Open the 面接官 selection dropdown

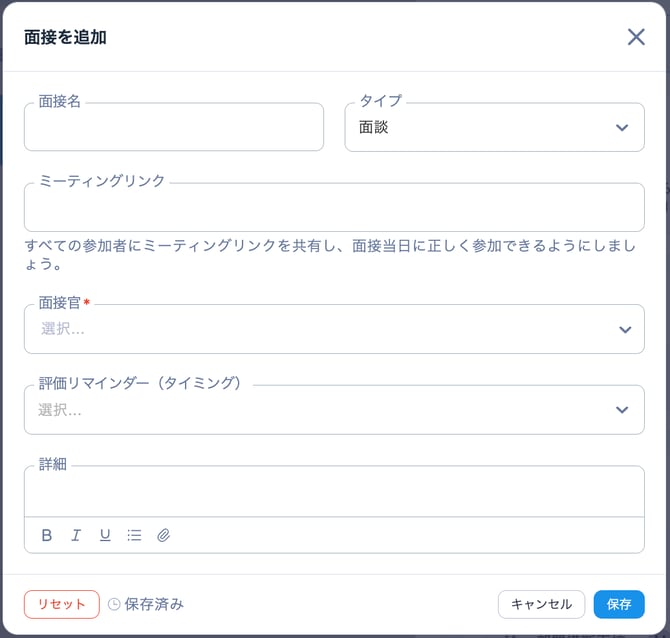point(320,329)
